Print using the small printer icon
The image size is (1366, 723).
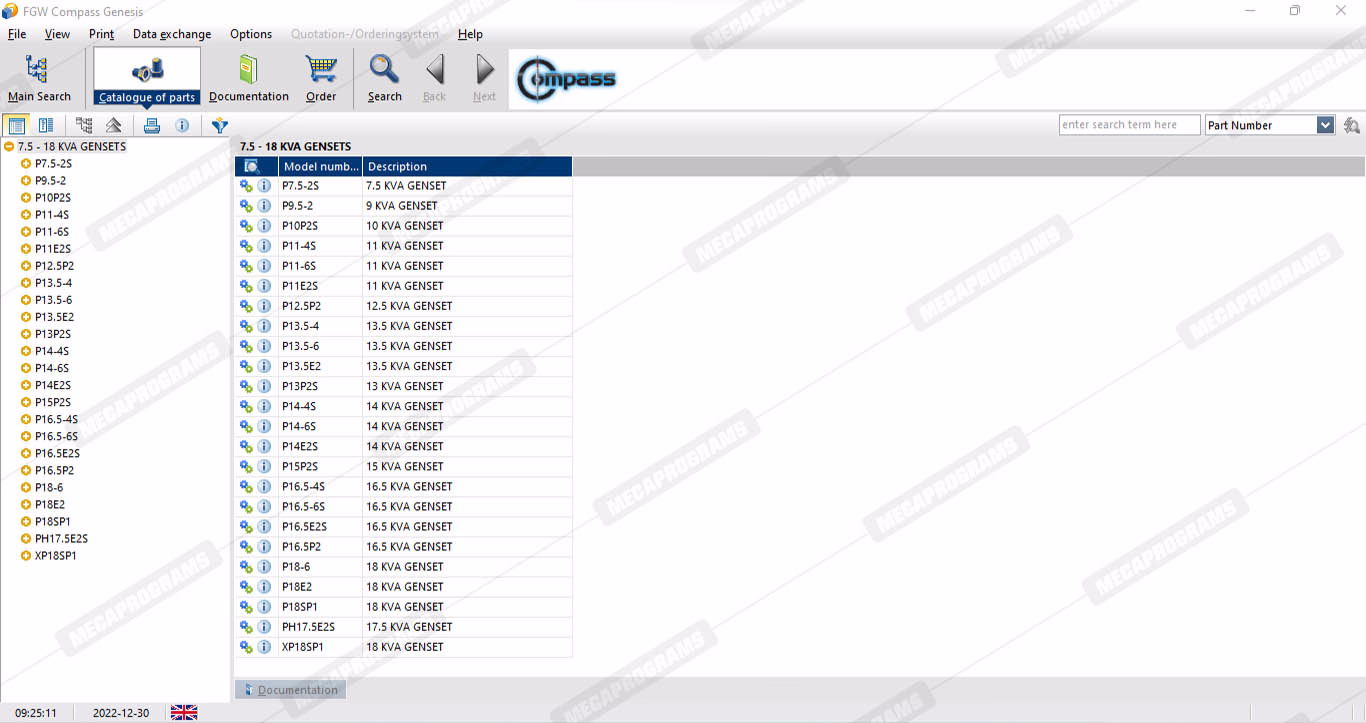pos(152,125)
